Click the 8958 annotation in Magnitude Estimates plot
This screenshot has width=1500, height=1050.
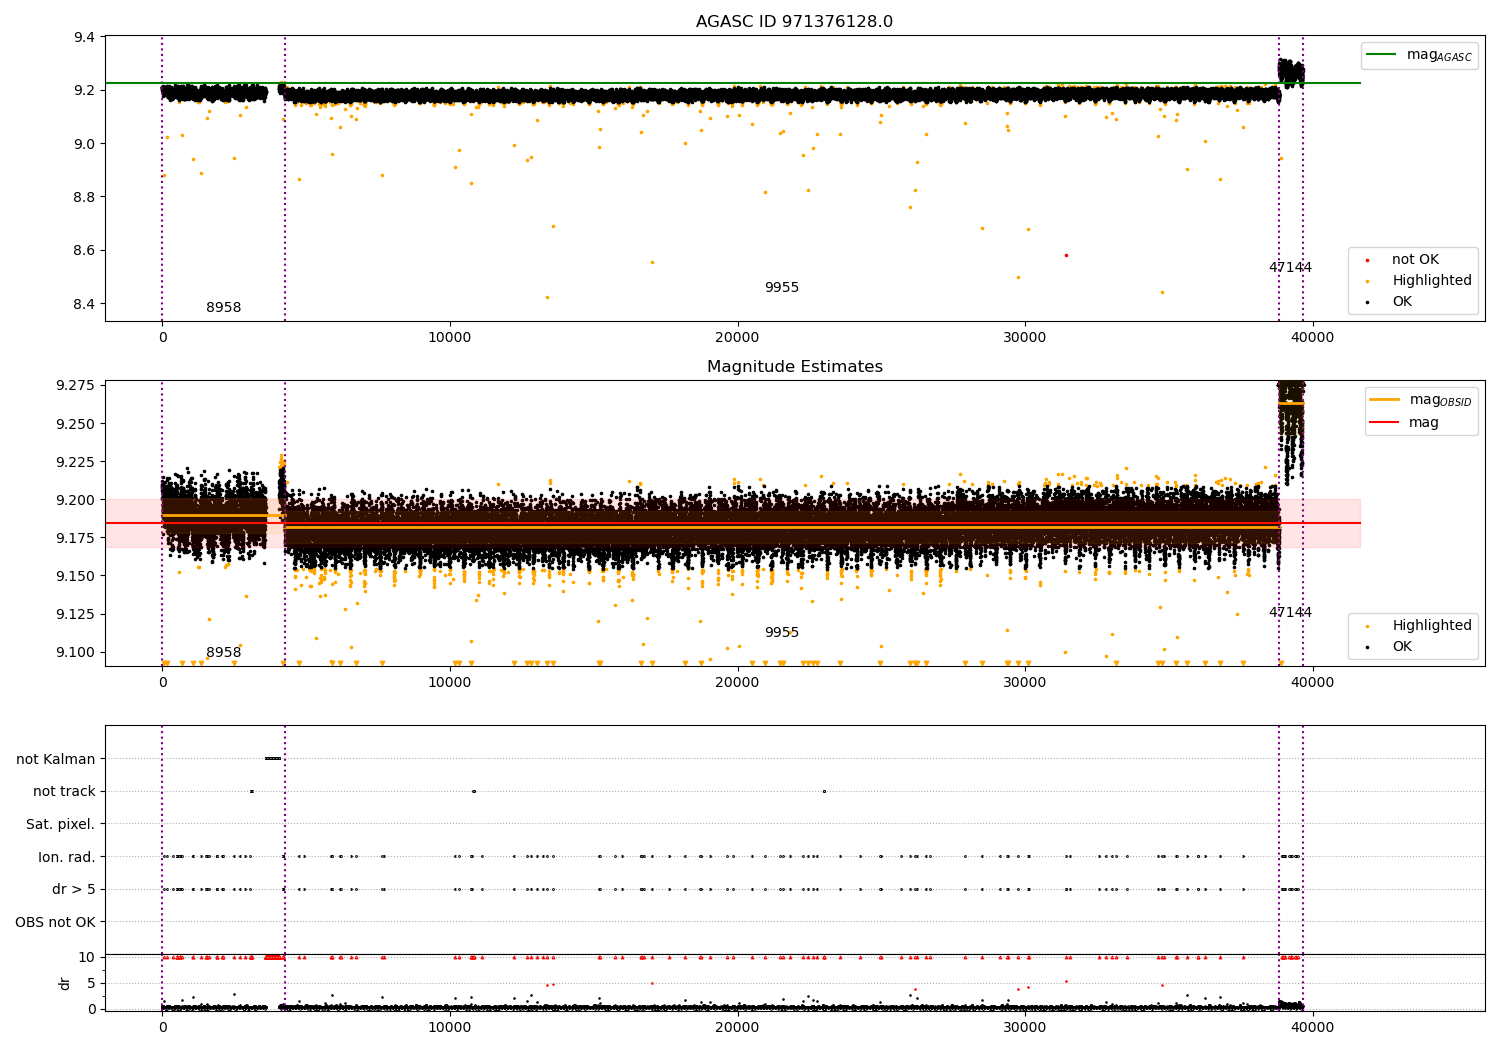[x=224, y=653]
